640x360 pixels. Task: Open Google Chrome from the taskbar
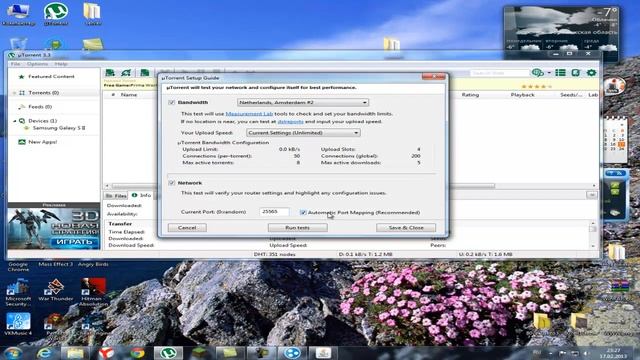138,353
